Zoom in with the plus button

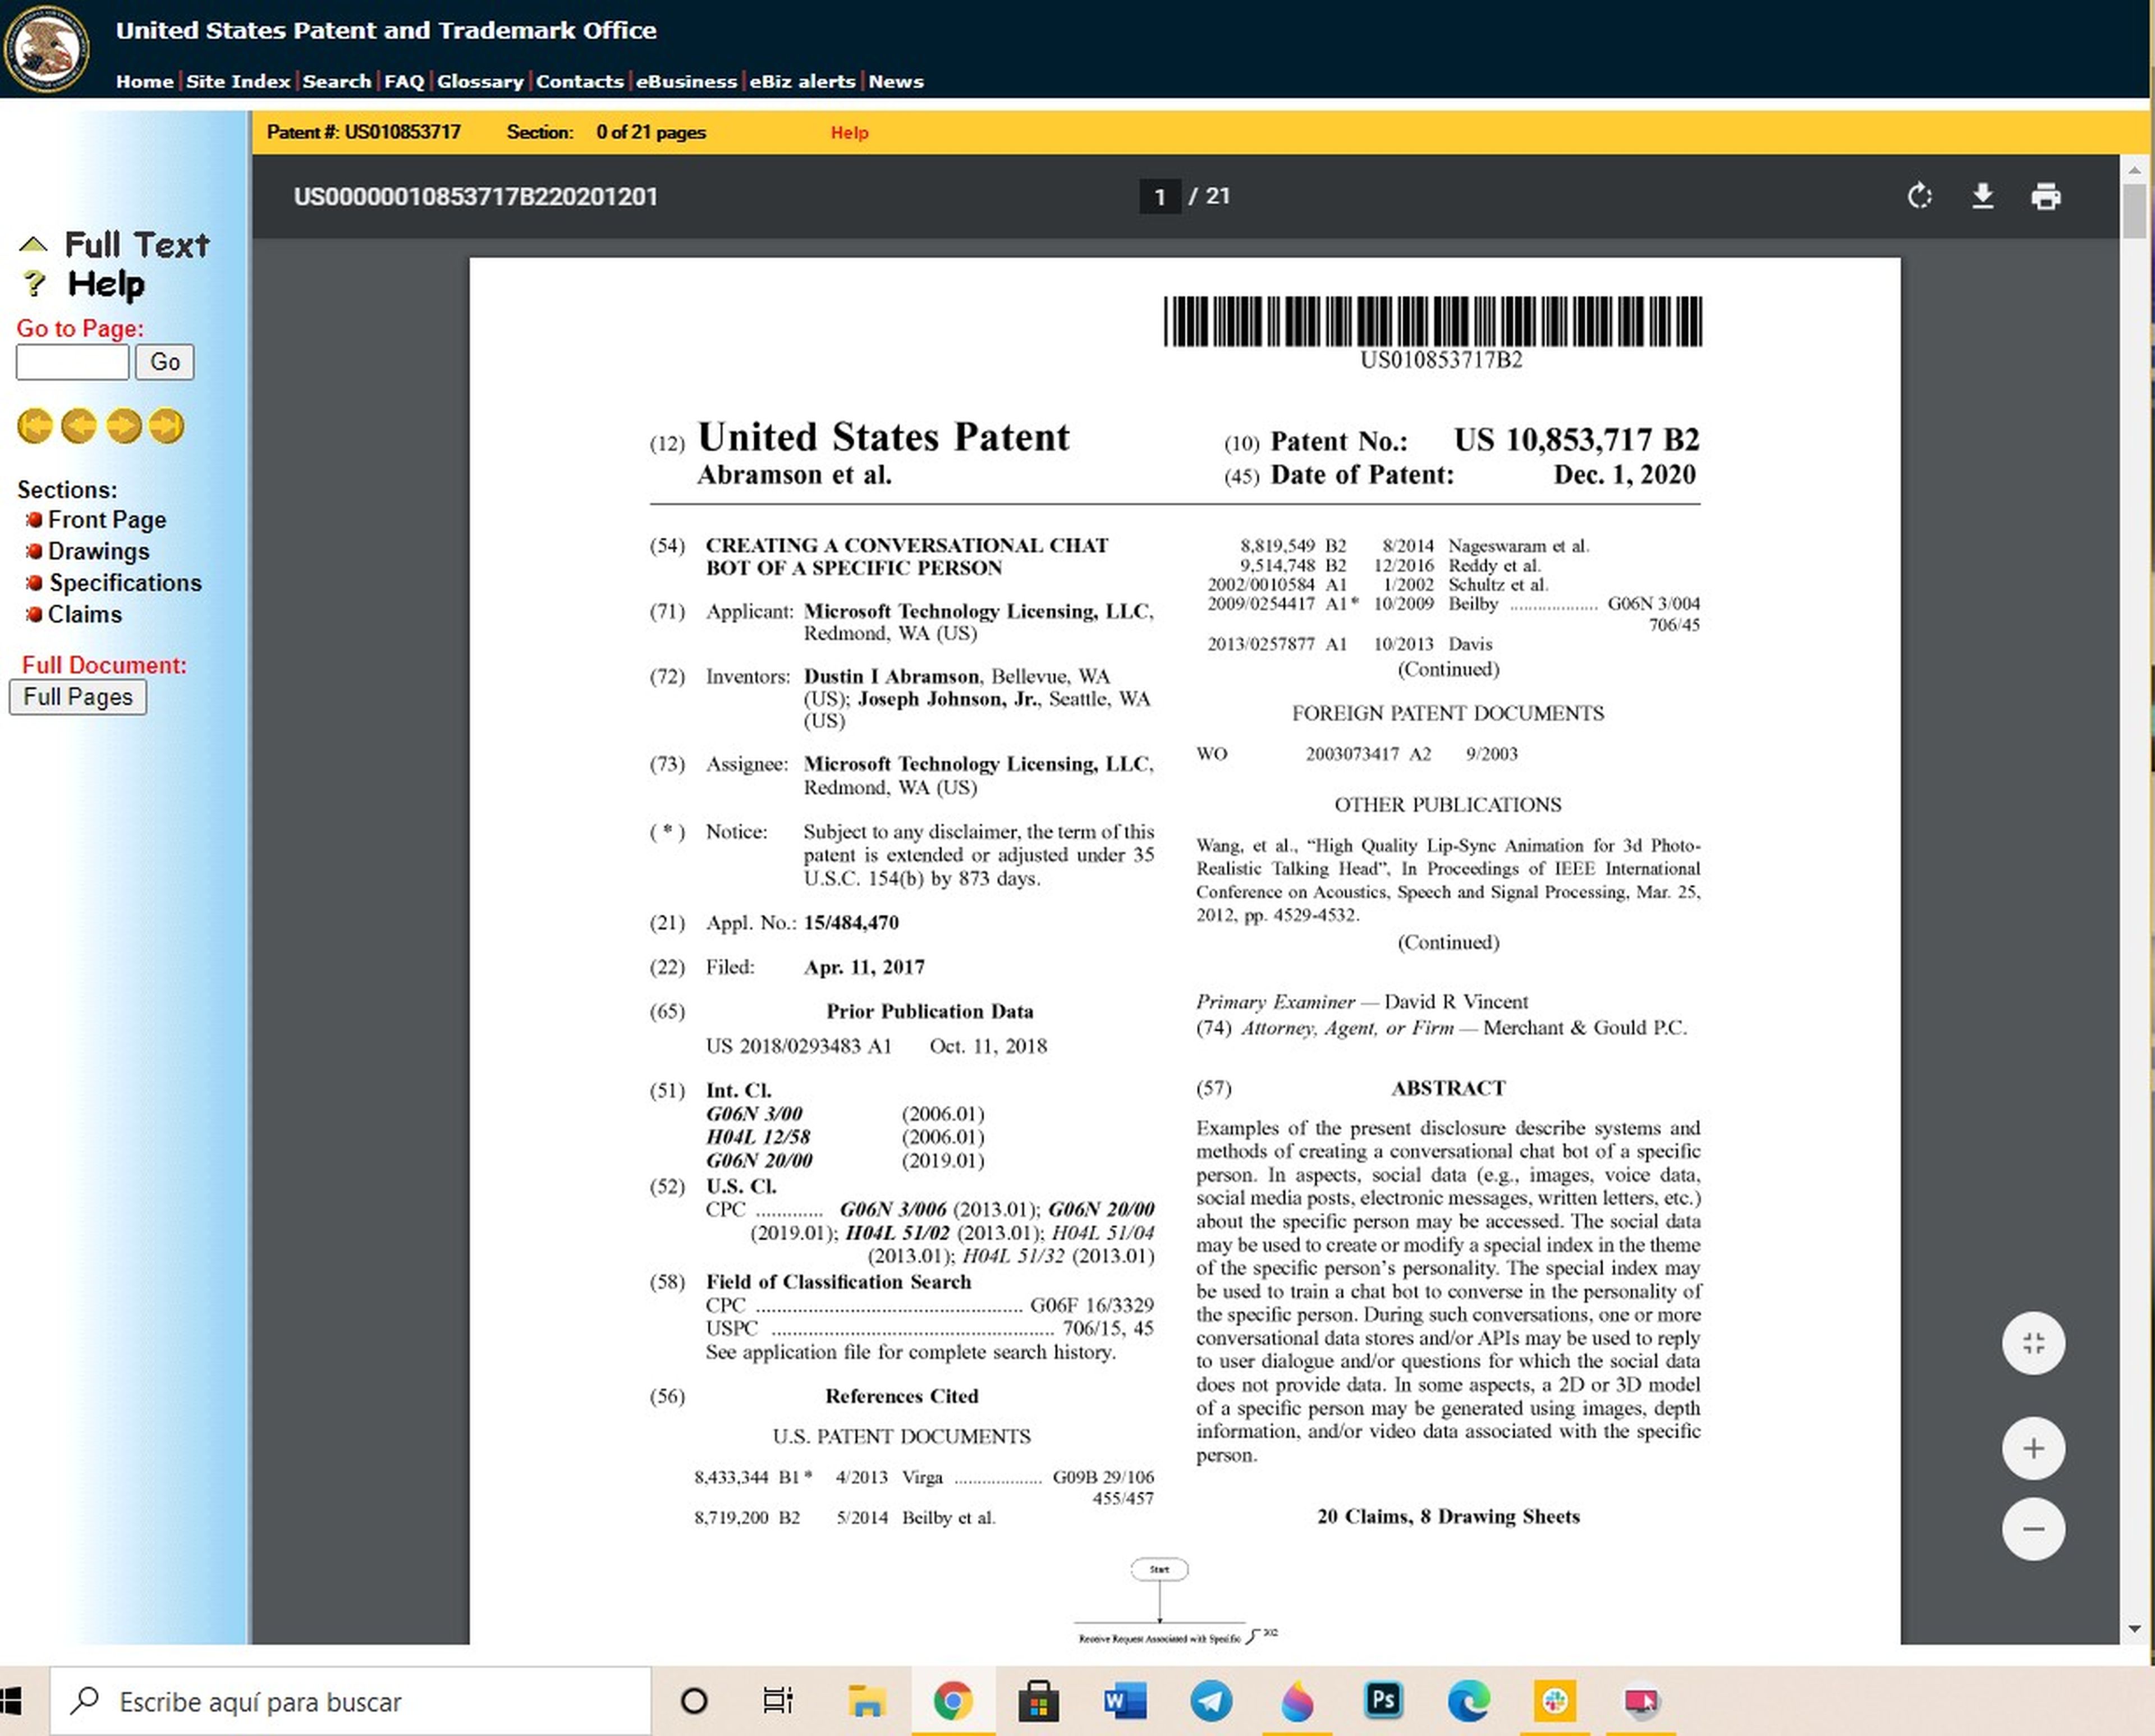2033,1448
